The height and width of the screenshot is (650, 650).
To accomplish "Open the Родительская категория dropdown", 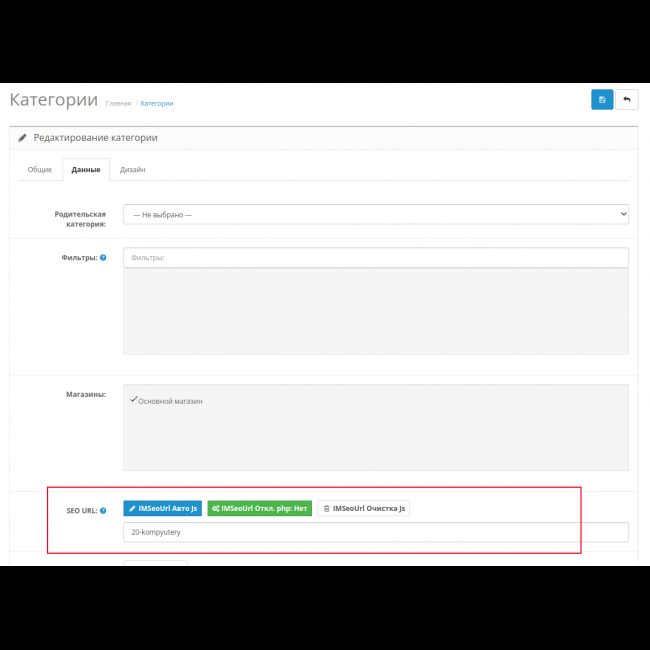I will tap(375, 214).
